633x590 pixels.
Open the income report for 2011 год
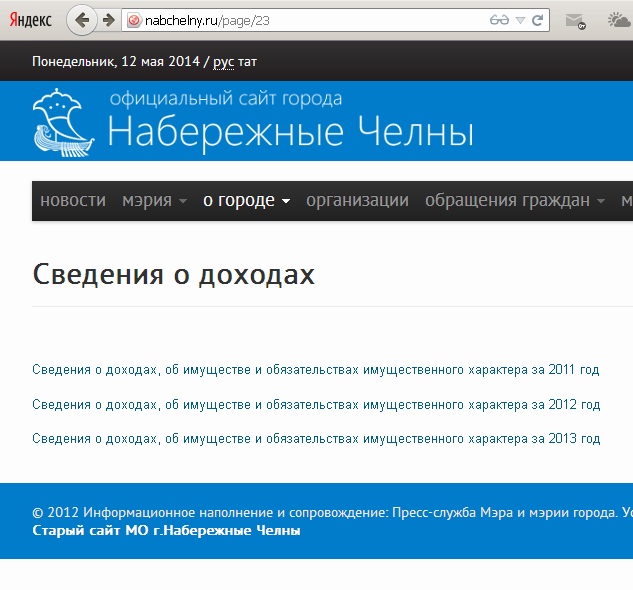[315, 370]
